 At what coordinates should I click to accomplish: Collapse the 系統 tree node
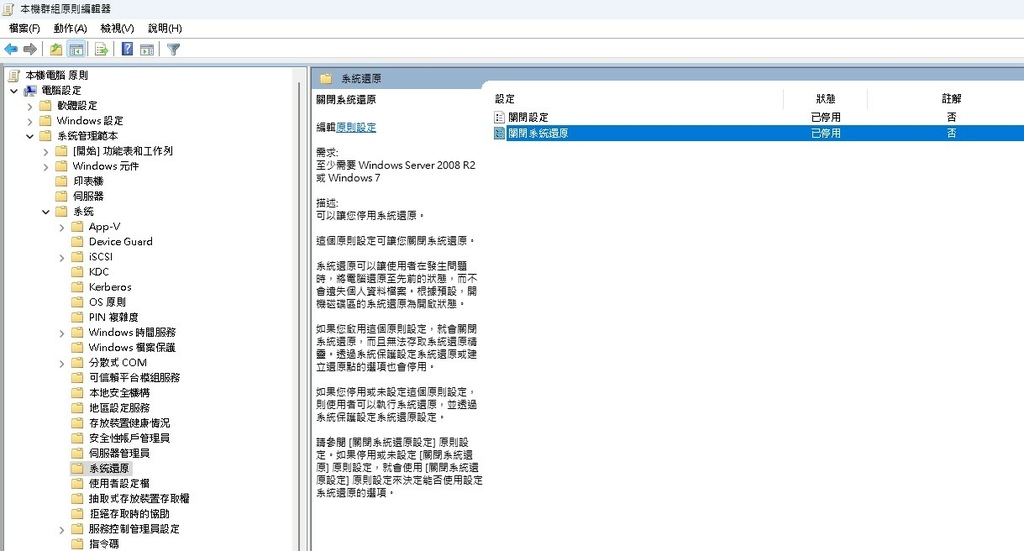[45, 212]
